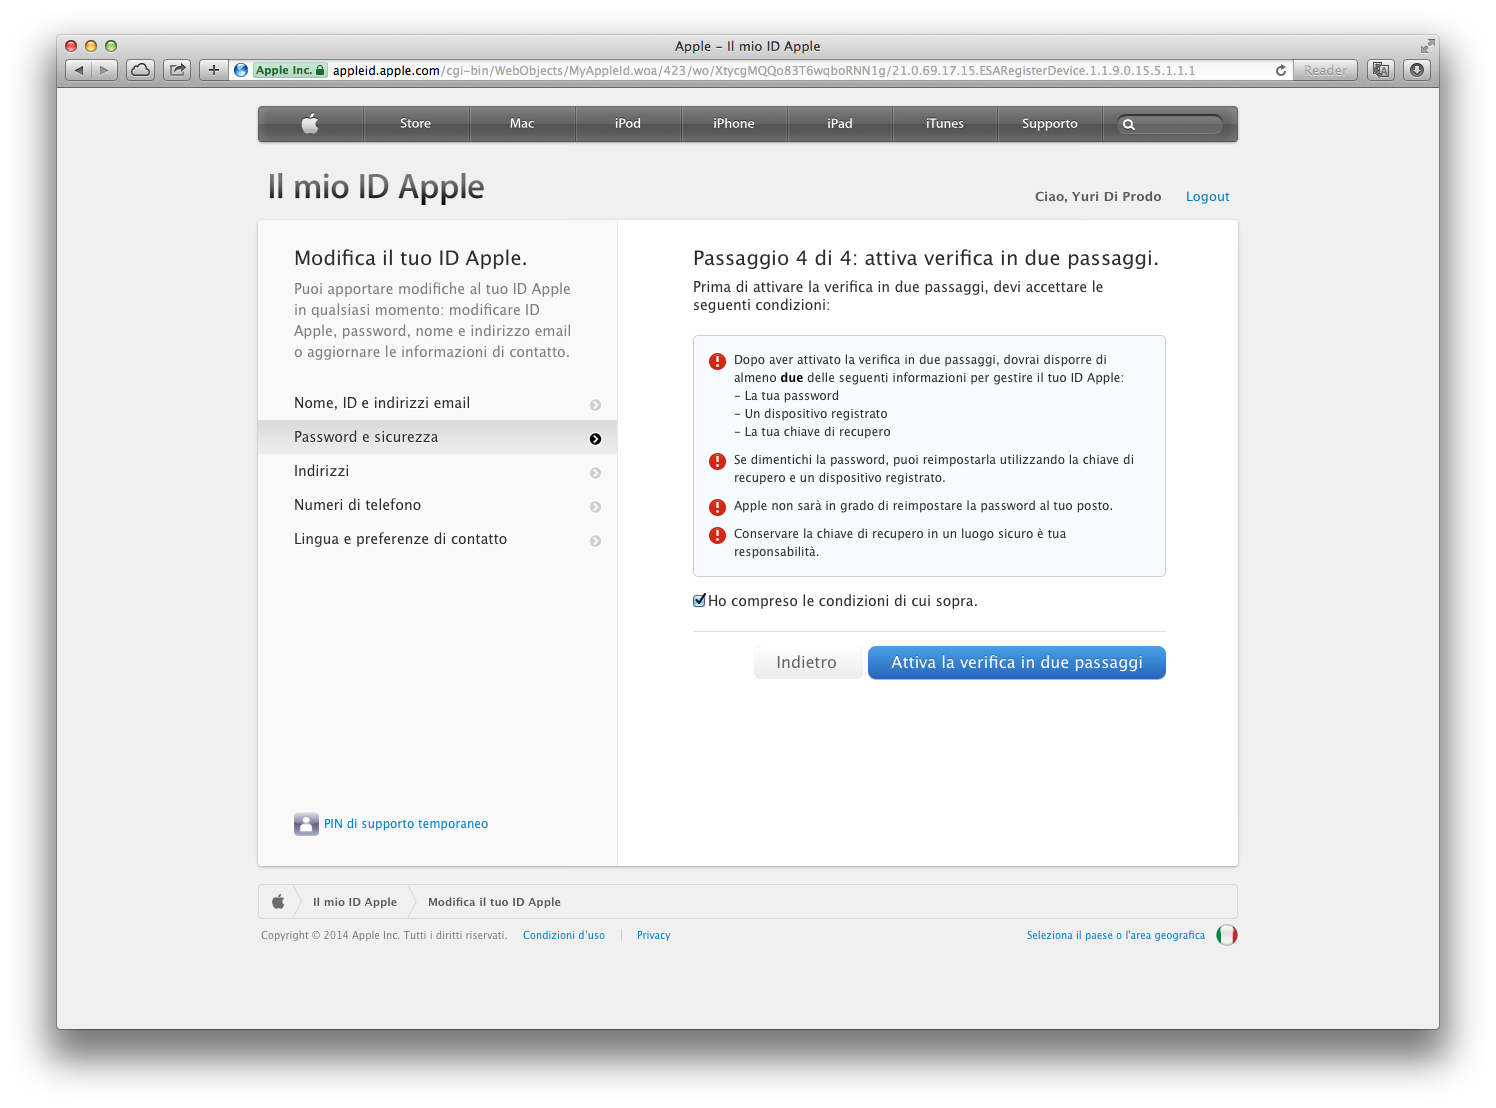Screen dimensions: 1496x1108
Task: Click Seleziona il paese o l'area geografica
Action: pyautogui.click(x=1116, y=936)
